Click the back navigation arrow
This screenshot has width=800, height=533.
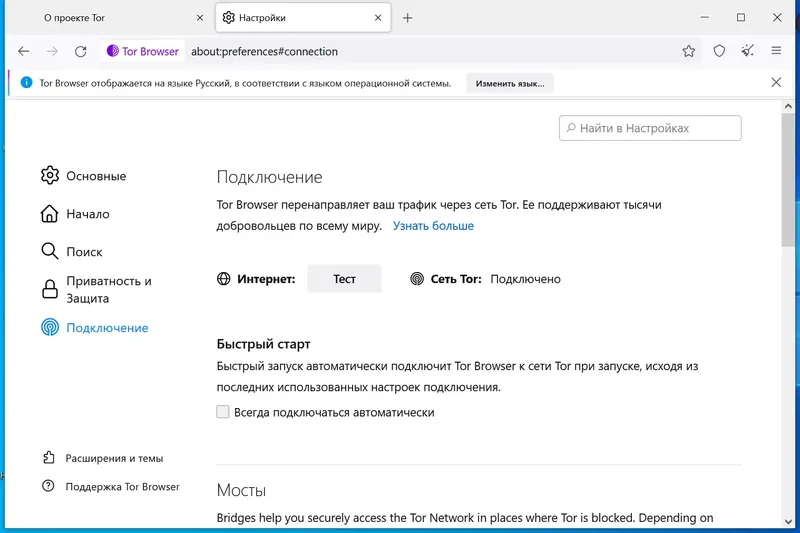click(x=24, y=51)
